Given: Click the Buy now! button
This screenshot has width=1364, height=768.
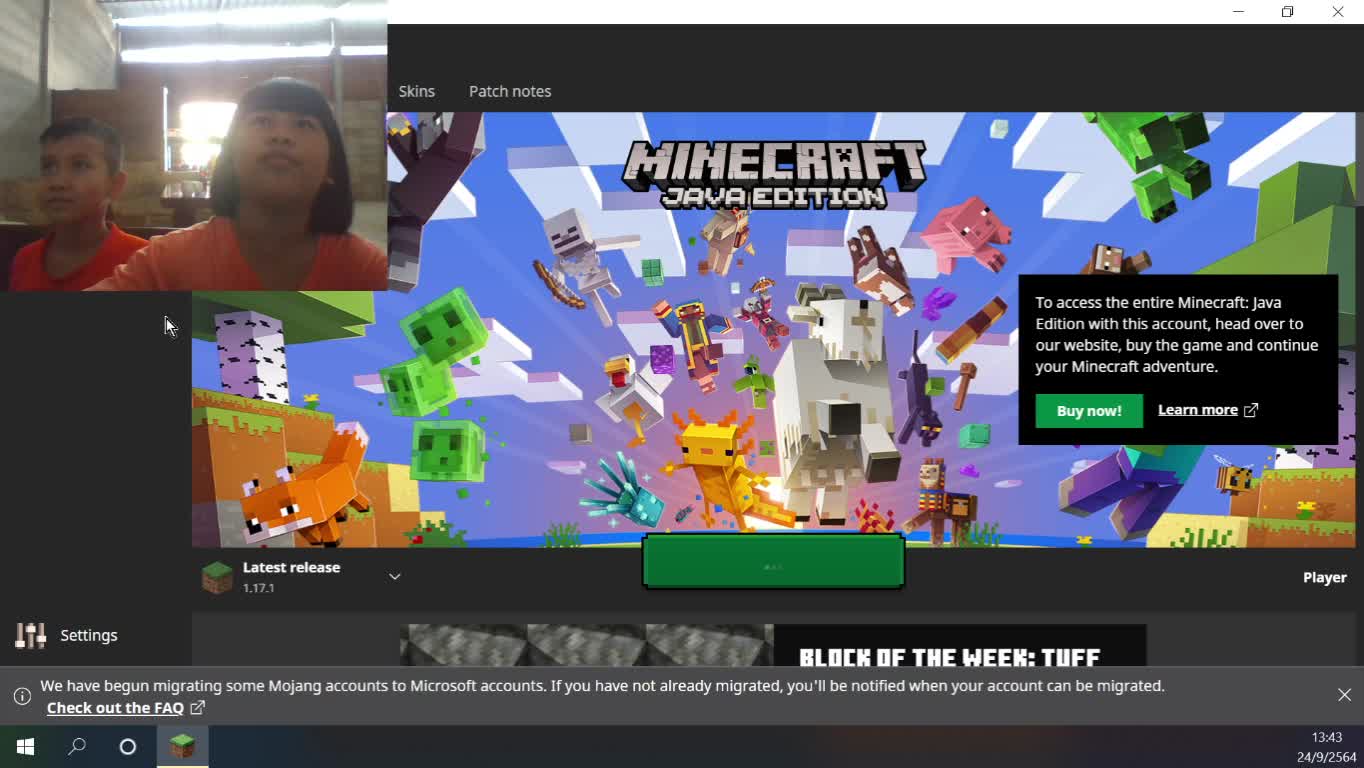Looking at the screenshot, I should tap(1089, 411).
